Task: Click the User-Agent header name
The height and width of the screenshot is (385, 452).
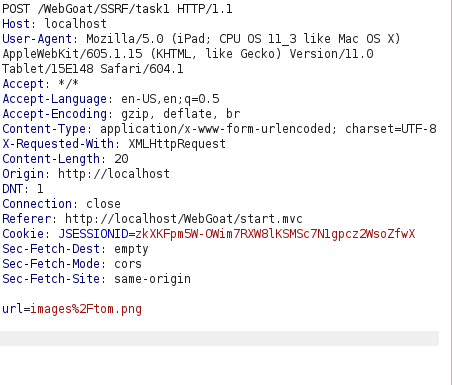Action: pos(37,39)
